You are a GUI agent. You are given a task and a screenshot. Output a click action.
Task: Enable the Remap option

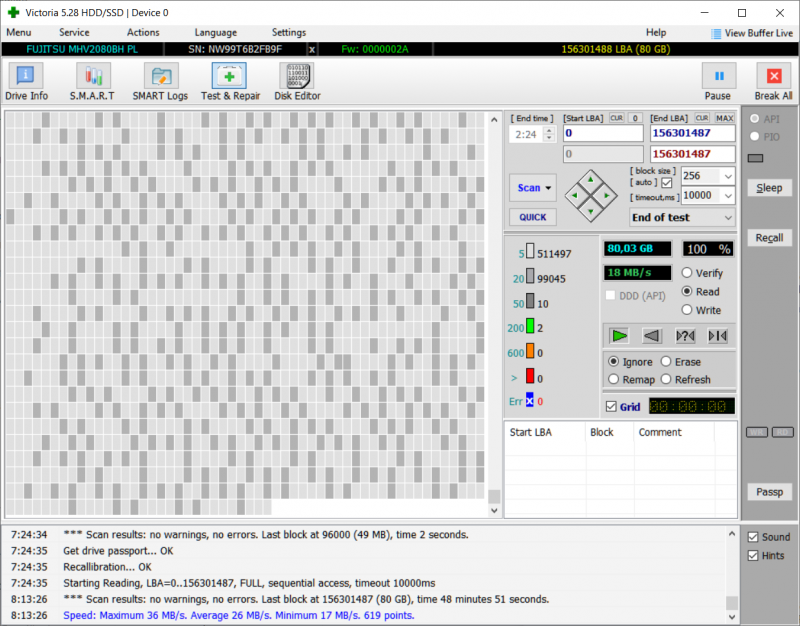click(614, 380)
